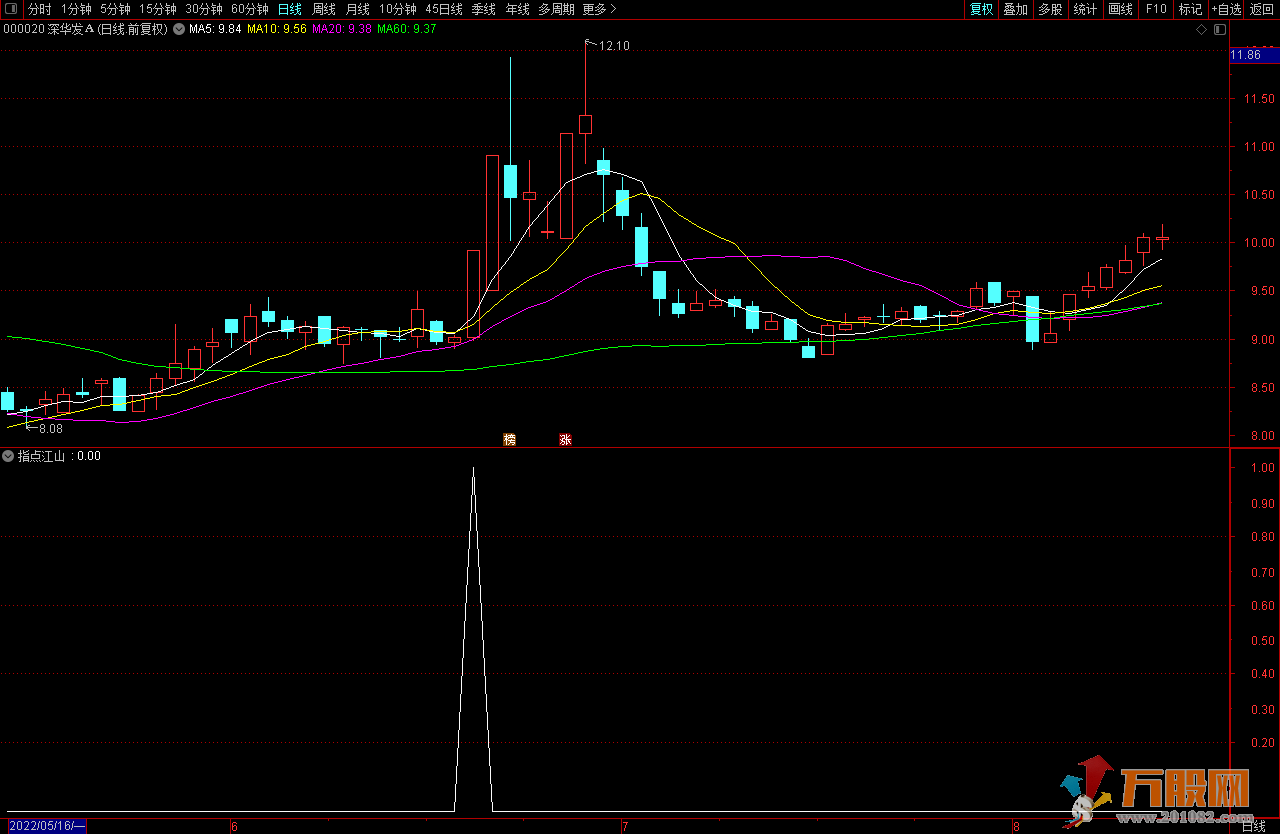Viewport: 1280px width, 834px height.
Task: Click the 2022/05/16 date label
Action: pos(47,826)
